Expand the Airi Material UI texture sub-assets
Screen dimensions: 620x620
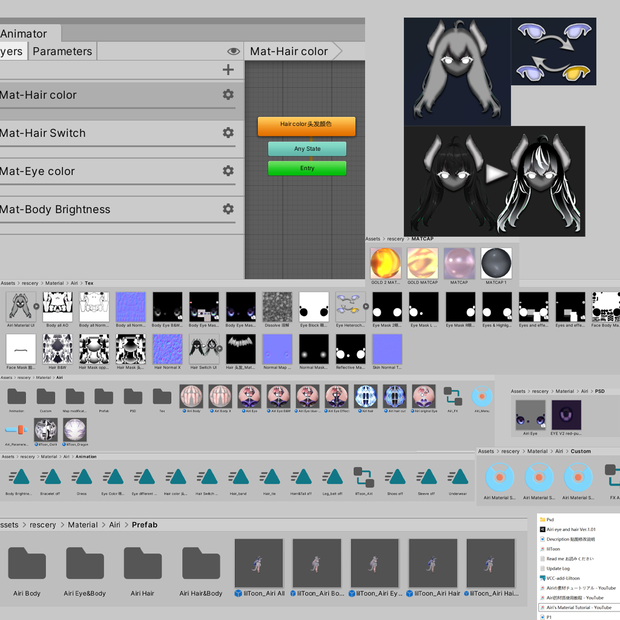(36, 306)
